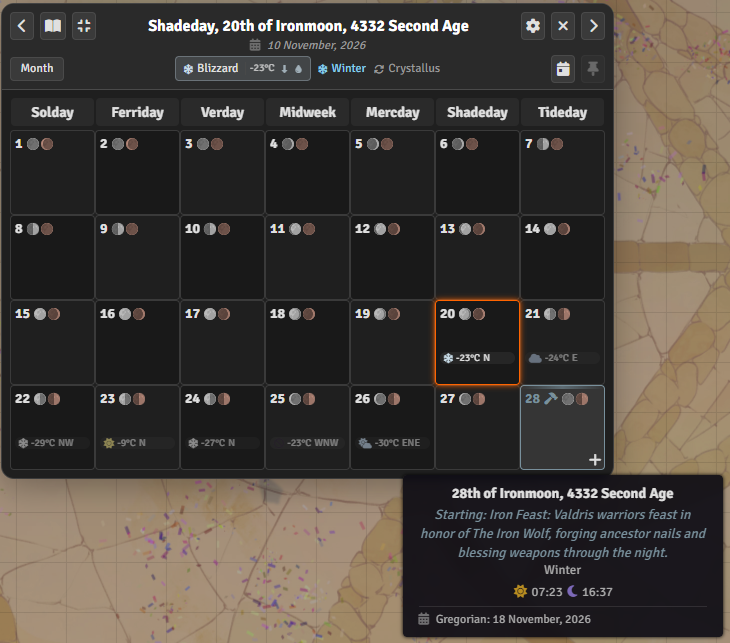
Task: Click the Iron Feast hammer icon on day 28
Action: [551, 399]
